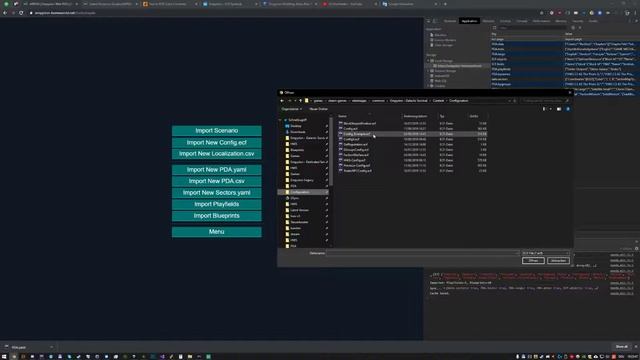Change file view layout icon in dialog
Image resolution: width=640 pixels, height=360 pixels.
click(x=544, y=109)
